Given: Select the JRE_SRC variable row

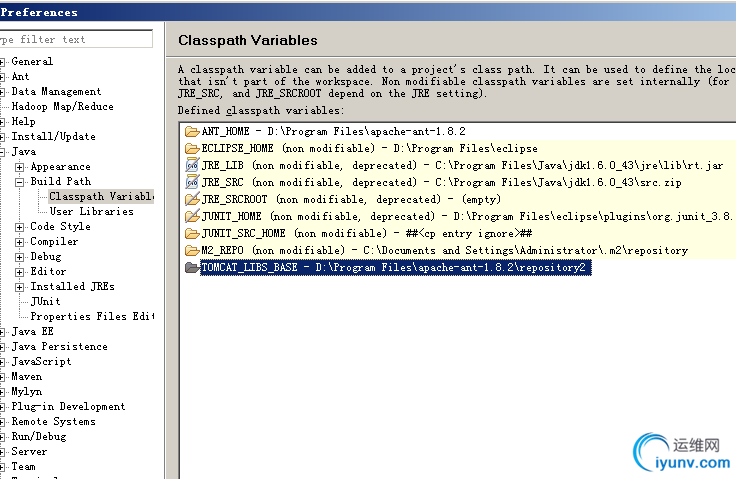Looking at the screenshot, I should 433,182.
